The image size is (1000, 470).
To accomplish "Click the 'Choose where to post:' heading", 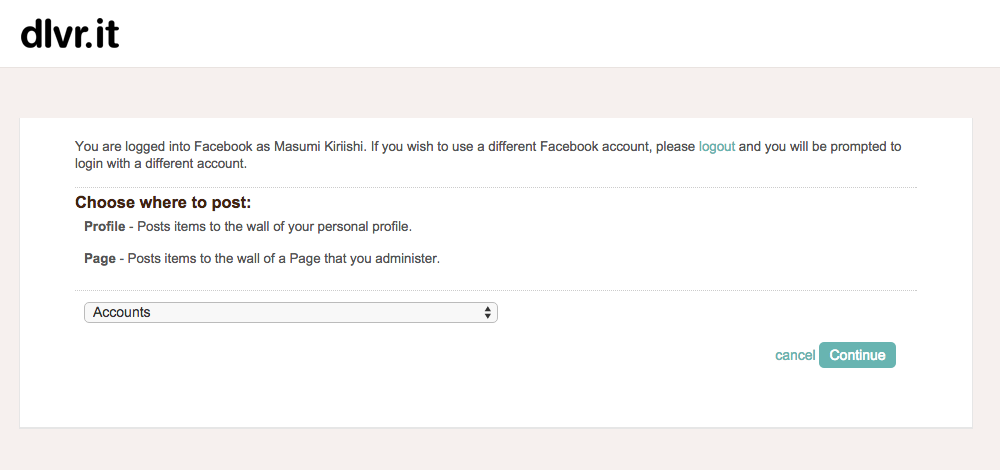I will coord(163,203).
